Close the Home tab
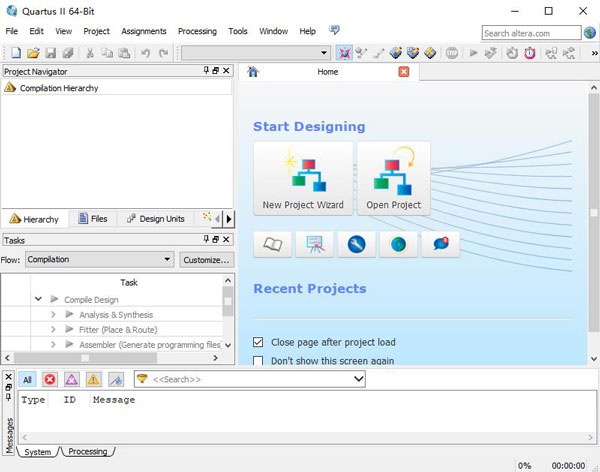 pos(404,72)
